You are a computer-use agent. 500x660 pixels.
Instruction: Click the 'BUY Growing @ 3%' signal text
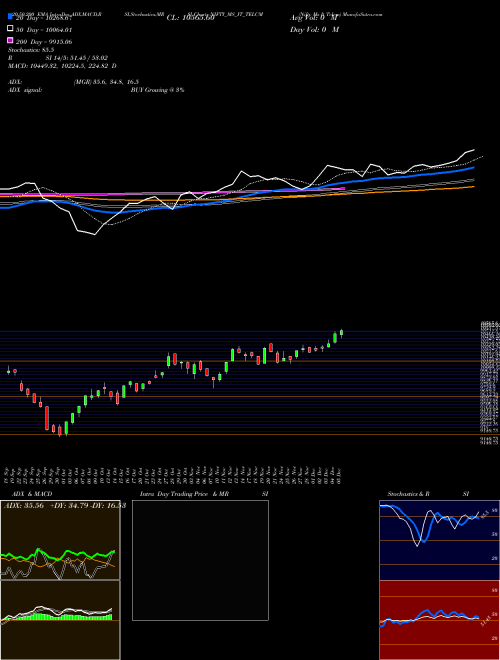tap(157, 90)
